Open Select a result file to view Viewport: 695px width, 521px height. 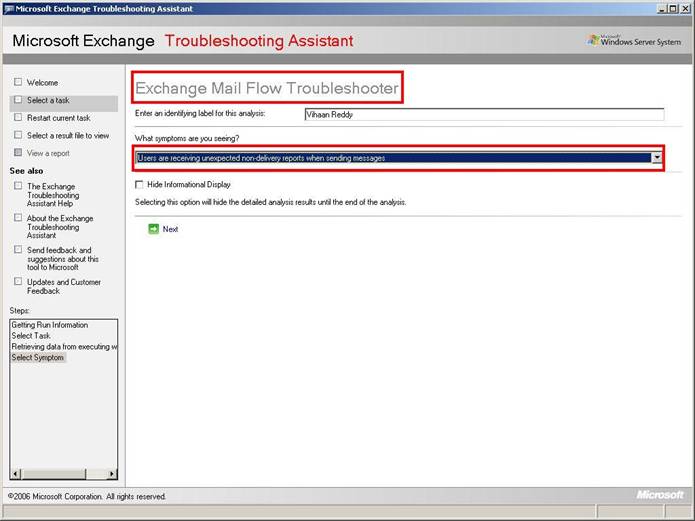tap(68, 136)
